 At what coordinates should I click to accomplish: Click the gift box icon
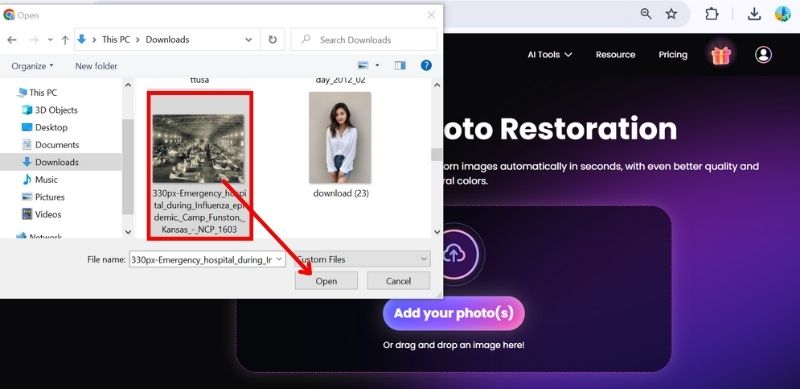coord(721,55)
